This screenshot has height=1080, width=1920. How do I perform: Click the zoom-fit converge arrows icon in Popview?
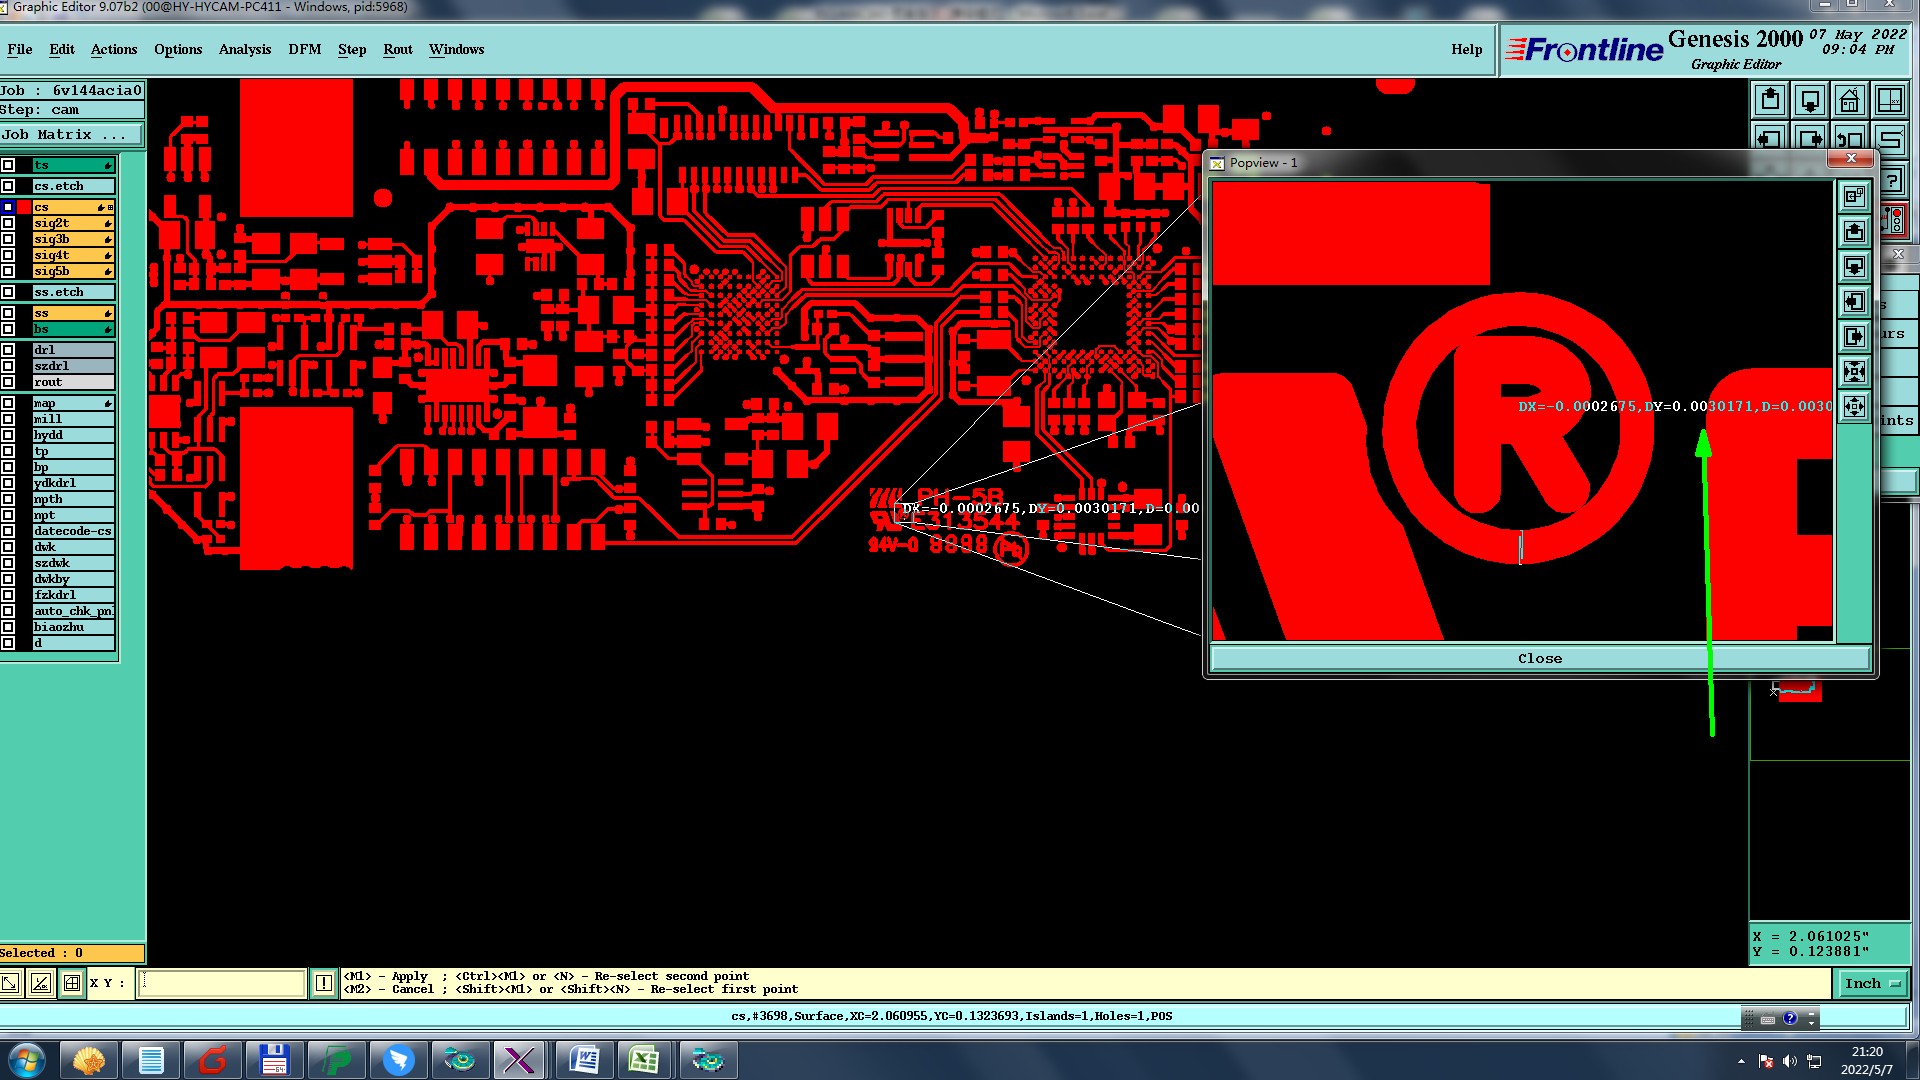click(1854, 372)
